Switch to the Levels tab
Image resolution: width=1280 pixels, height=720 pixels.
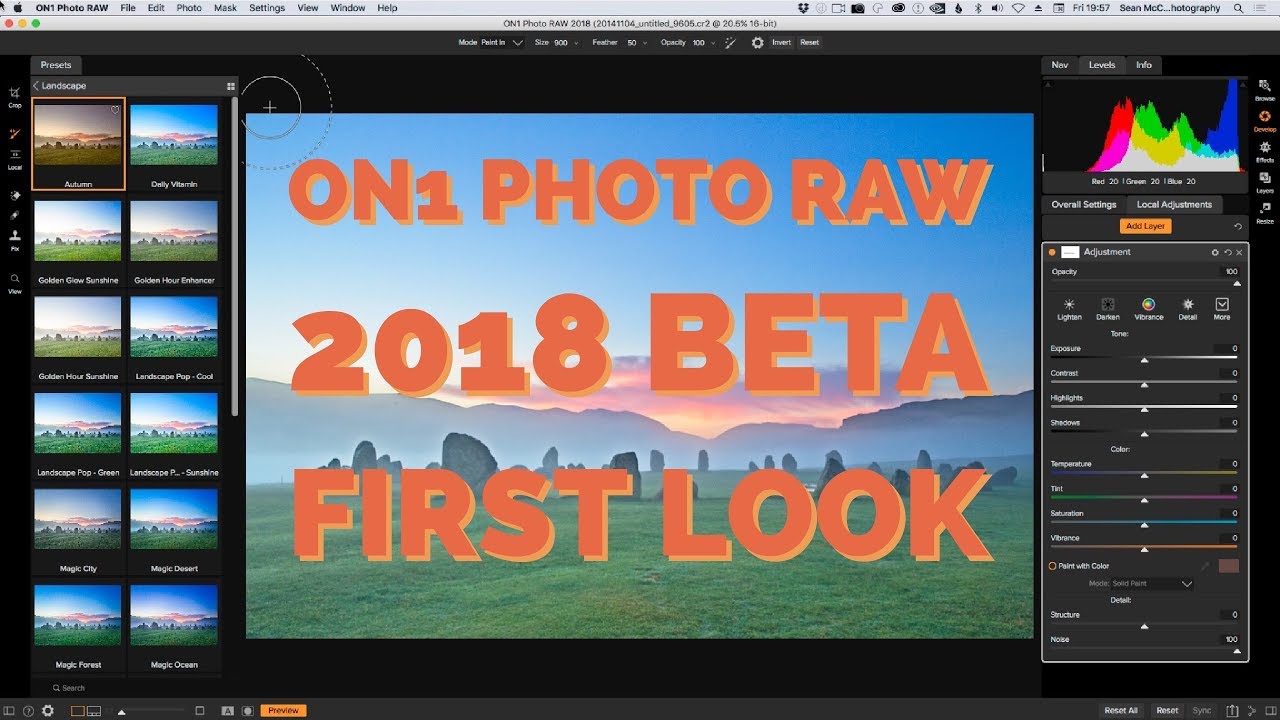tap(1102, 65)
